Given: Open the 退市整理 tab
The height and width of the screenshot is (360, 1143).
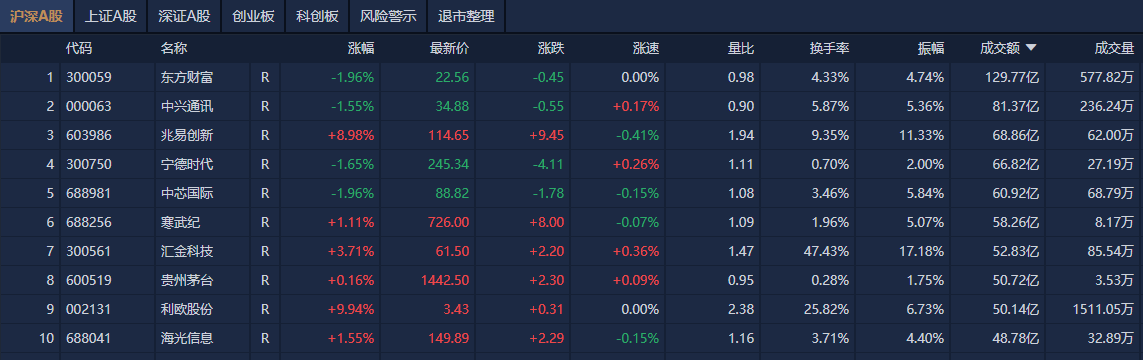Looking at the screenshot, I should point(467,16).
